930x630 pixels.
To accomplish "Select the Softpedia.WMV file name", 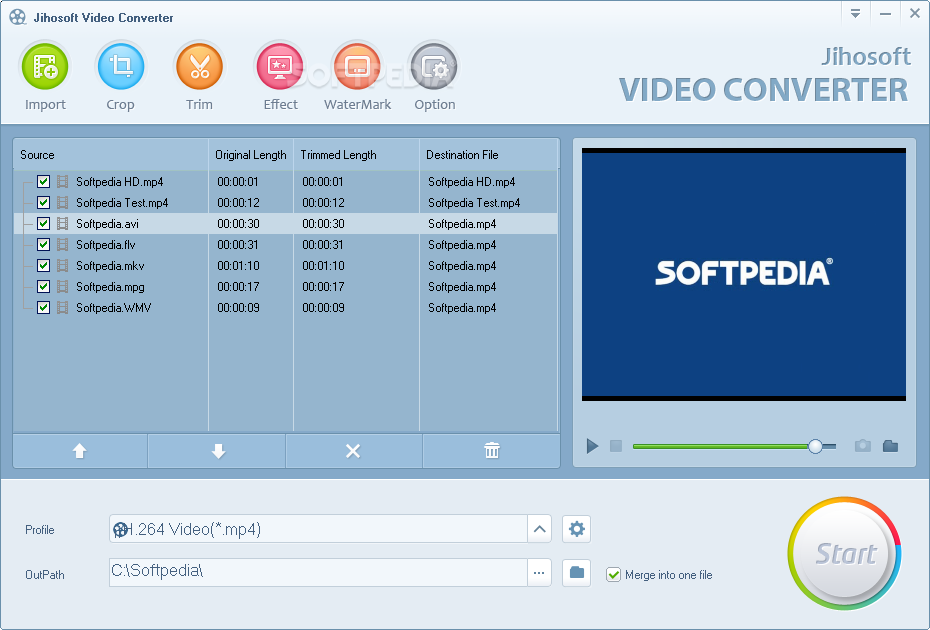I will point(114,307).
